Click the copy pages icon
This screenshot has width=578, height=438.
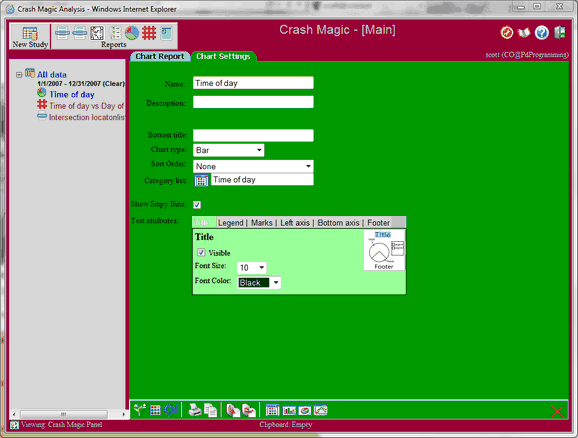click(210, 410)
